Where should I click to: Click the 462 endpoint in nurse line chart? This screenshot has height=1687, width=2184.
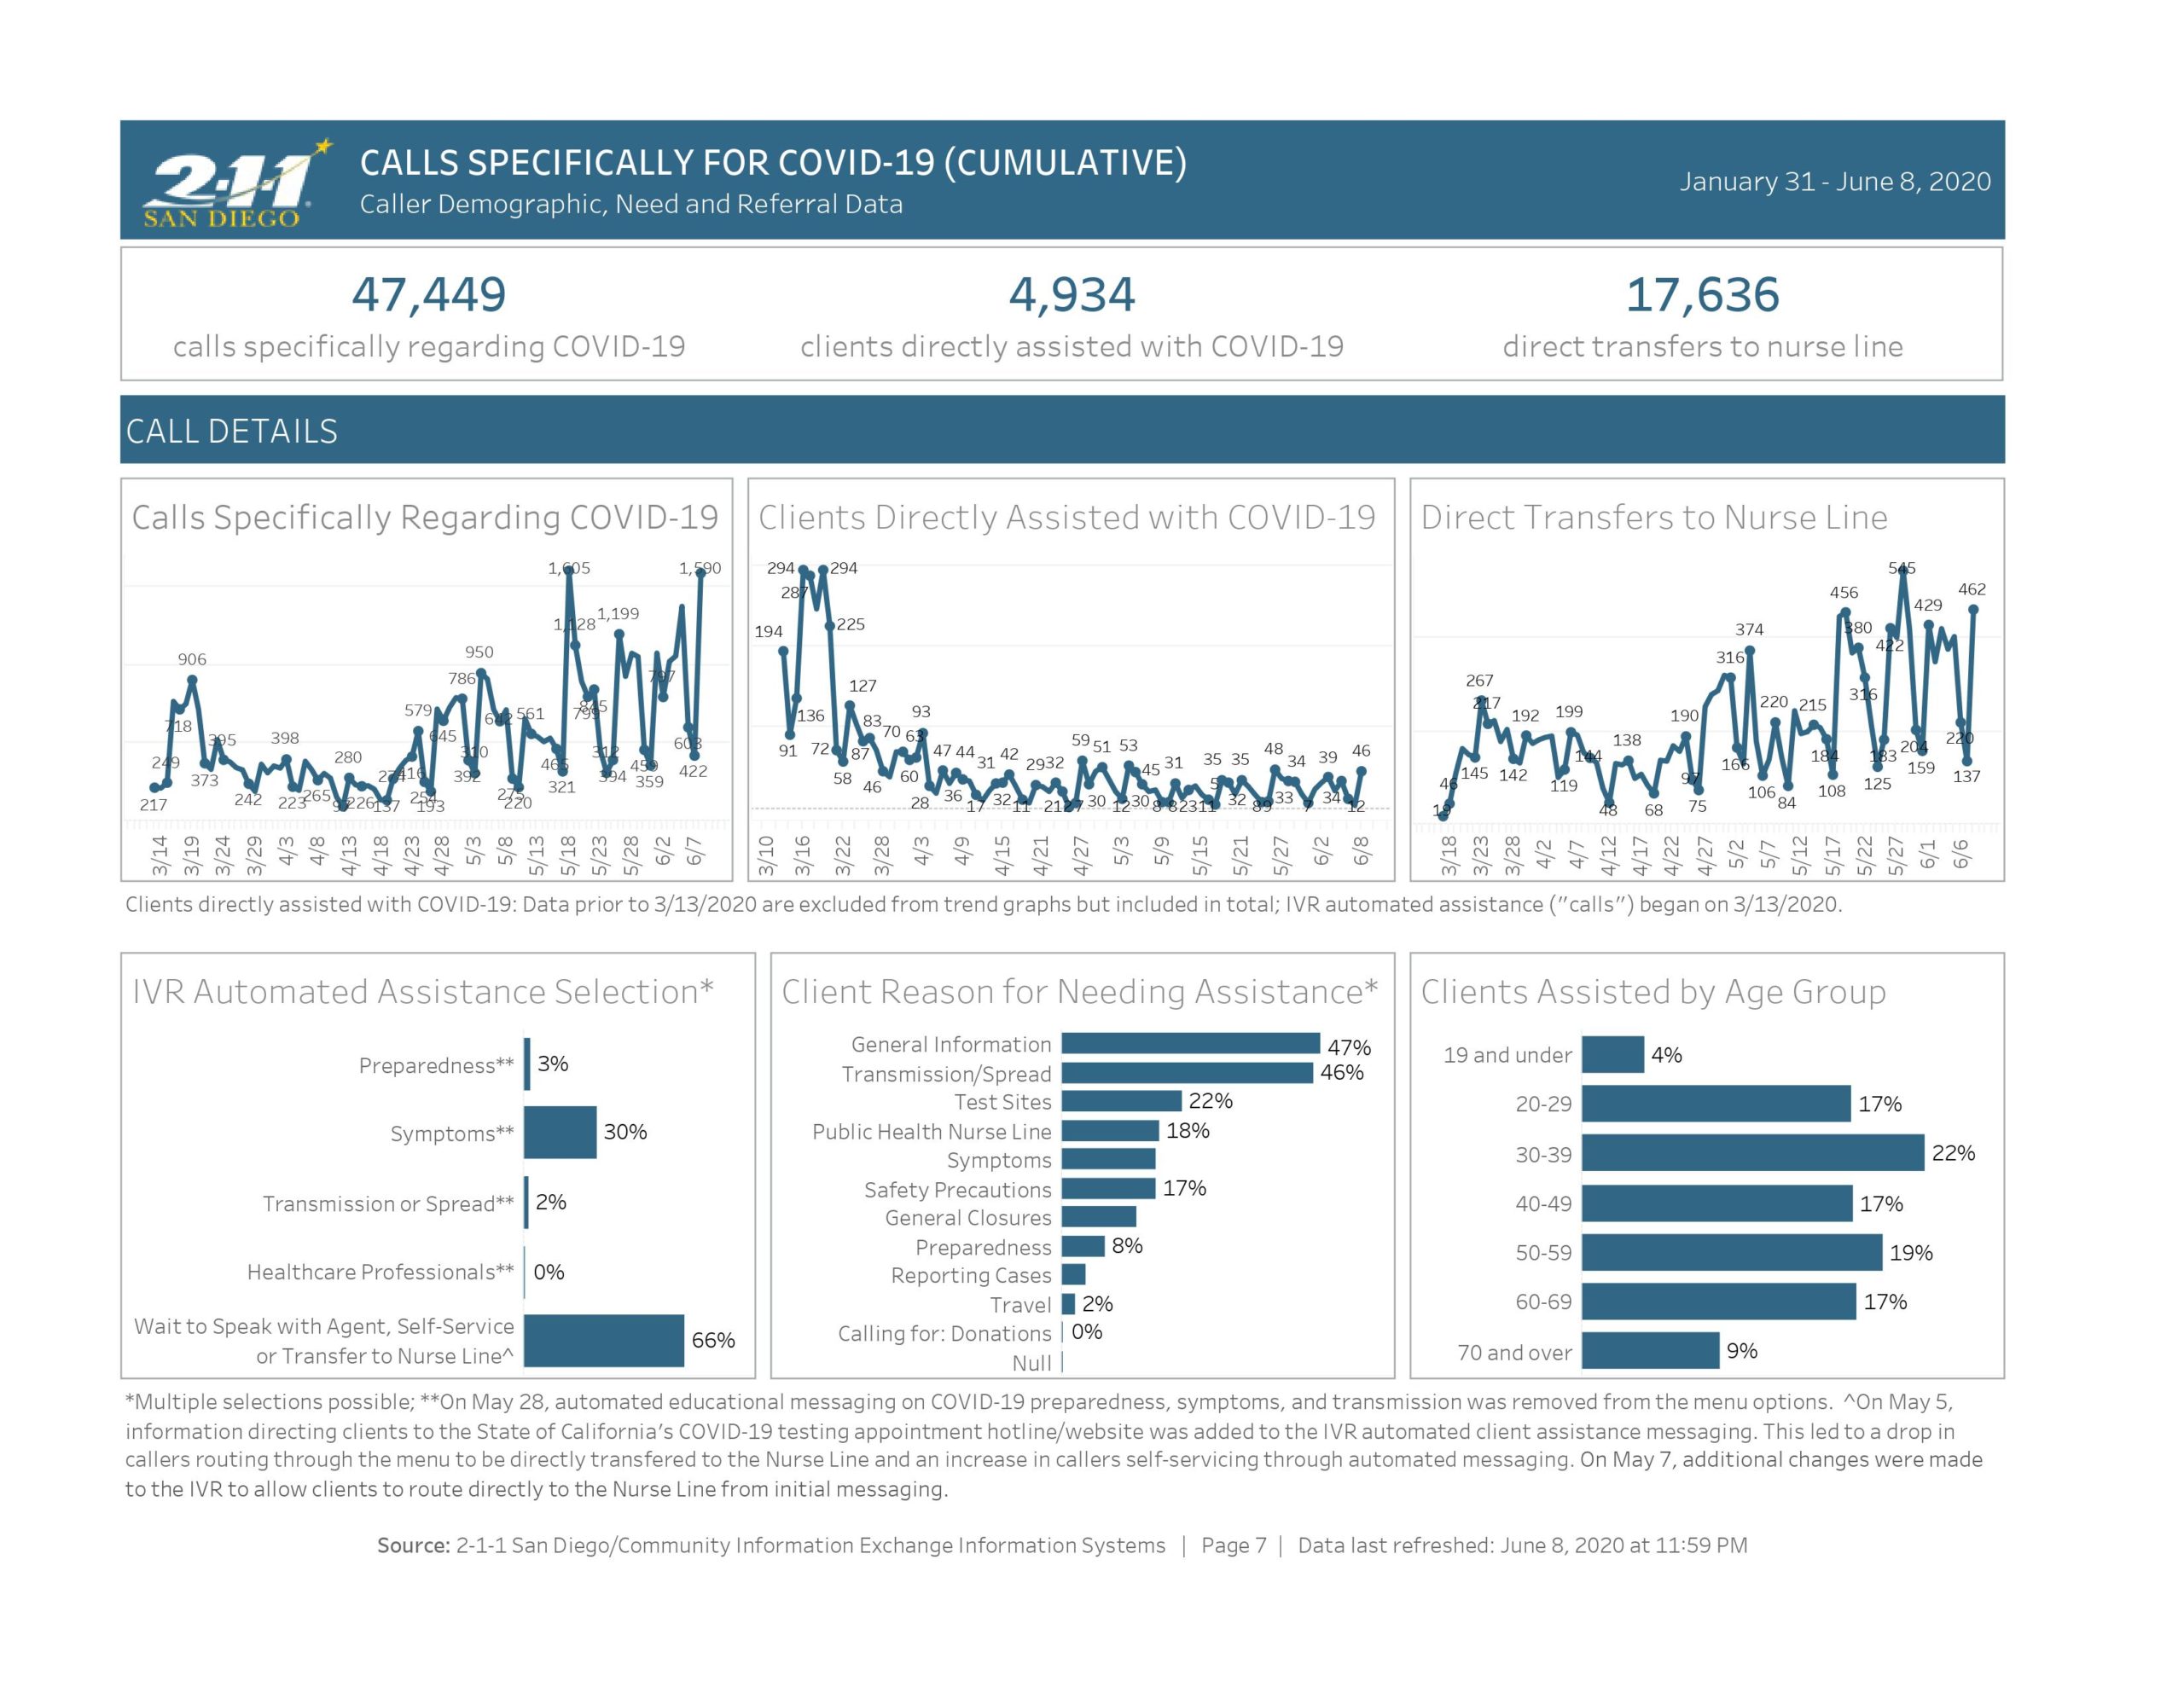click(1971, 590)
